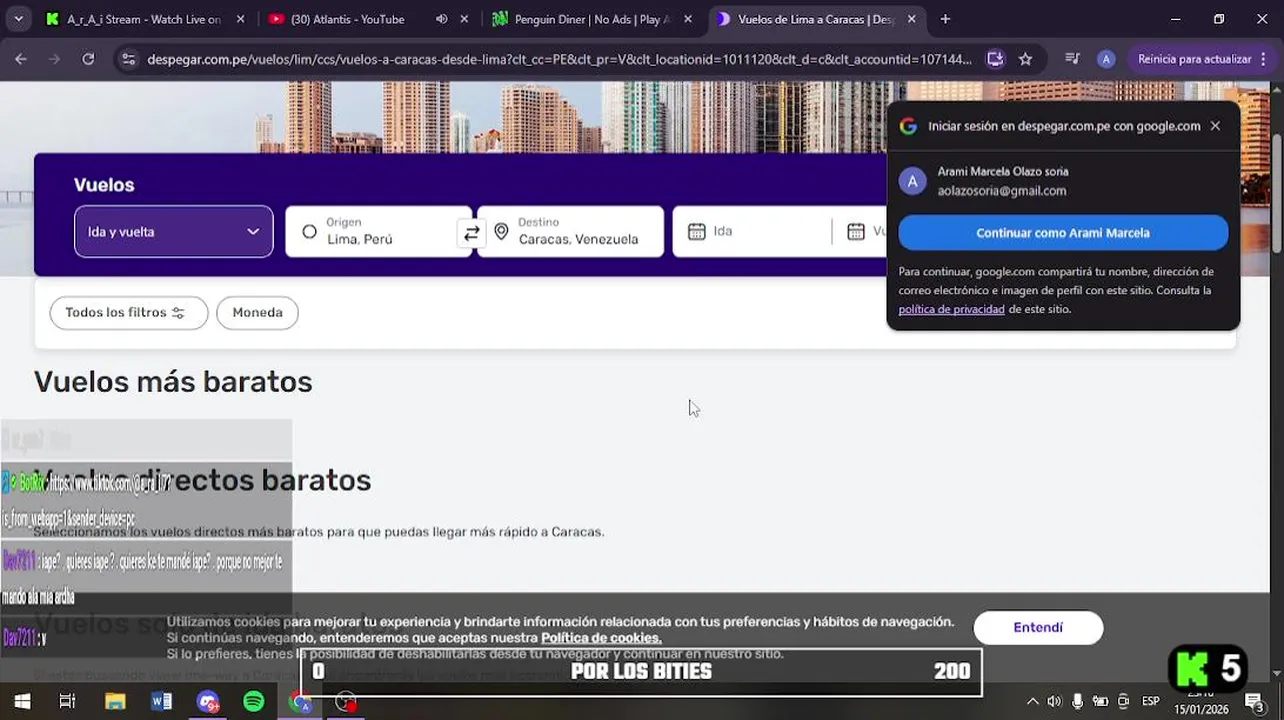Bookmark this page with the star icon
Screen dimensions: 1284x720
pos(1025,59)
